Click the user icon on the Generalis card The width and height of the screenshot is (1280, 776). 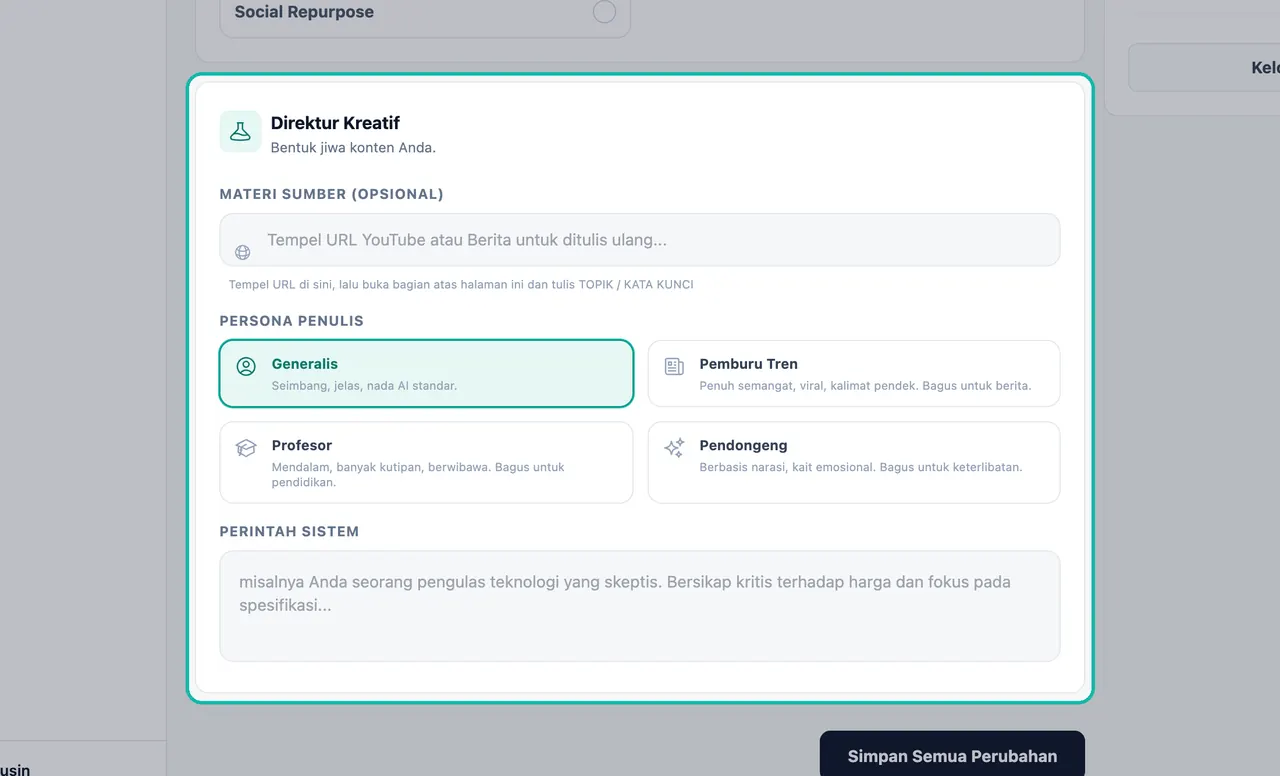[x=246, y=366]
